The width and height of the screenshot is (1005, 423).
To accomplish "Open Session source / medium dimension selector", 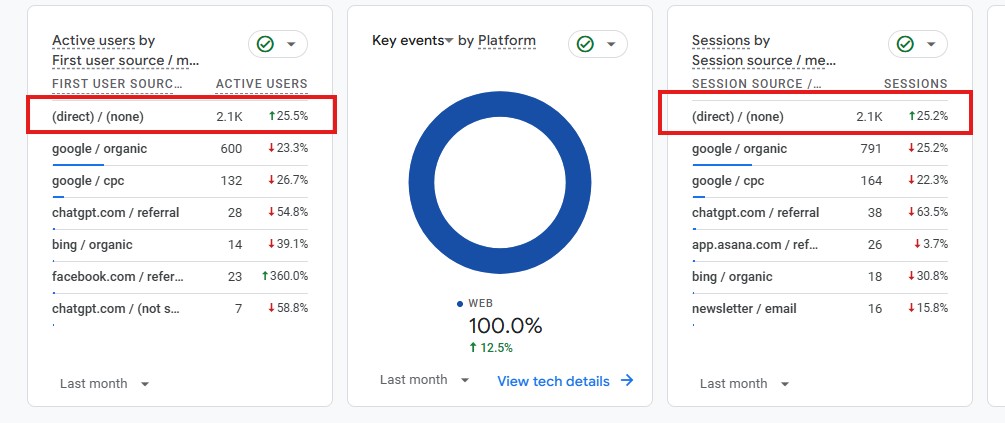I will (764, 61).
